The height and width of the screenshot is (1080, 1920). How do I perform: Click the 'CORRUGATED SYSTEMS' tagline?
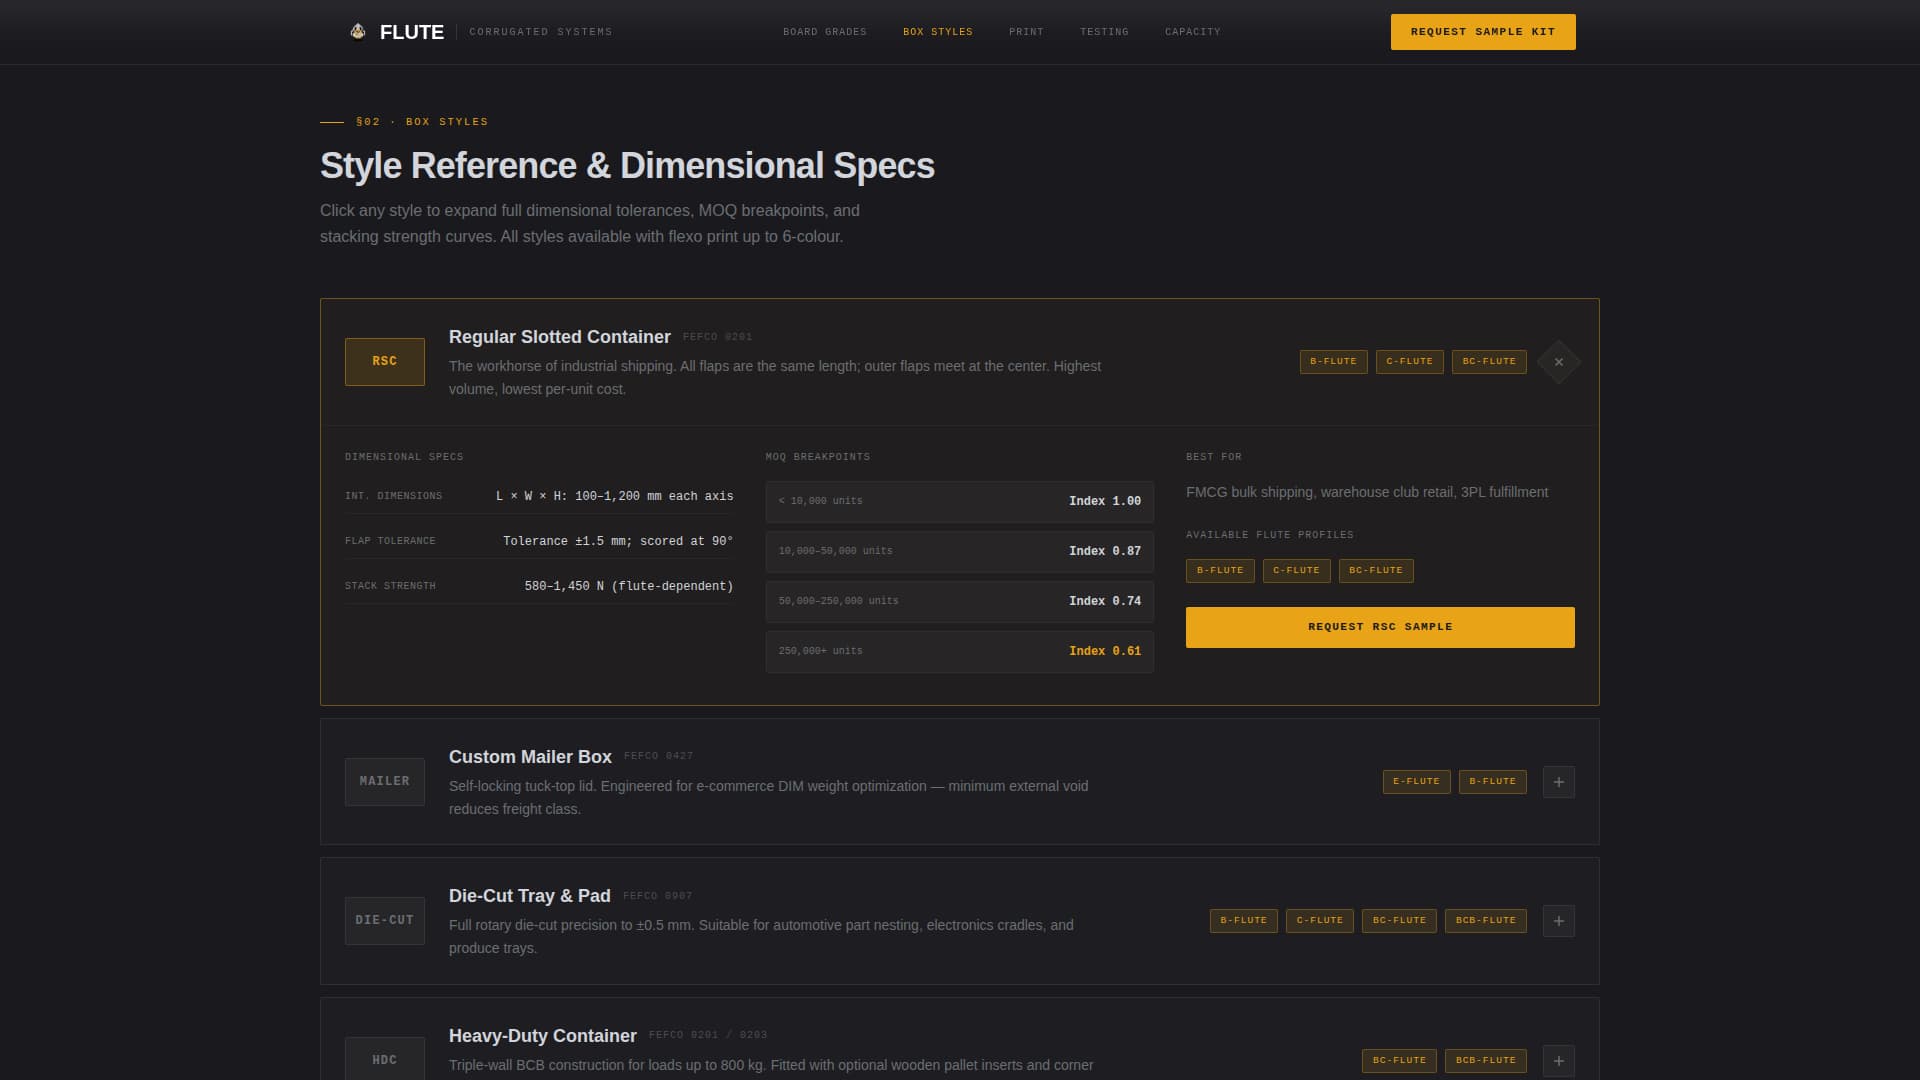tap(541, 32)
